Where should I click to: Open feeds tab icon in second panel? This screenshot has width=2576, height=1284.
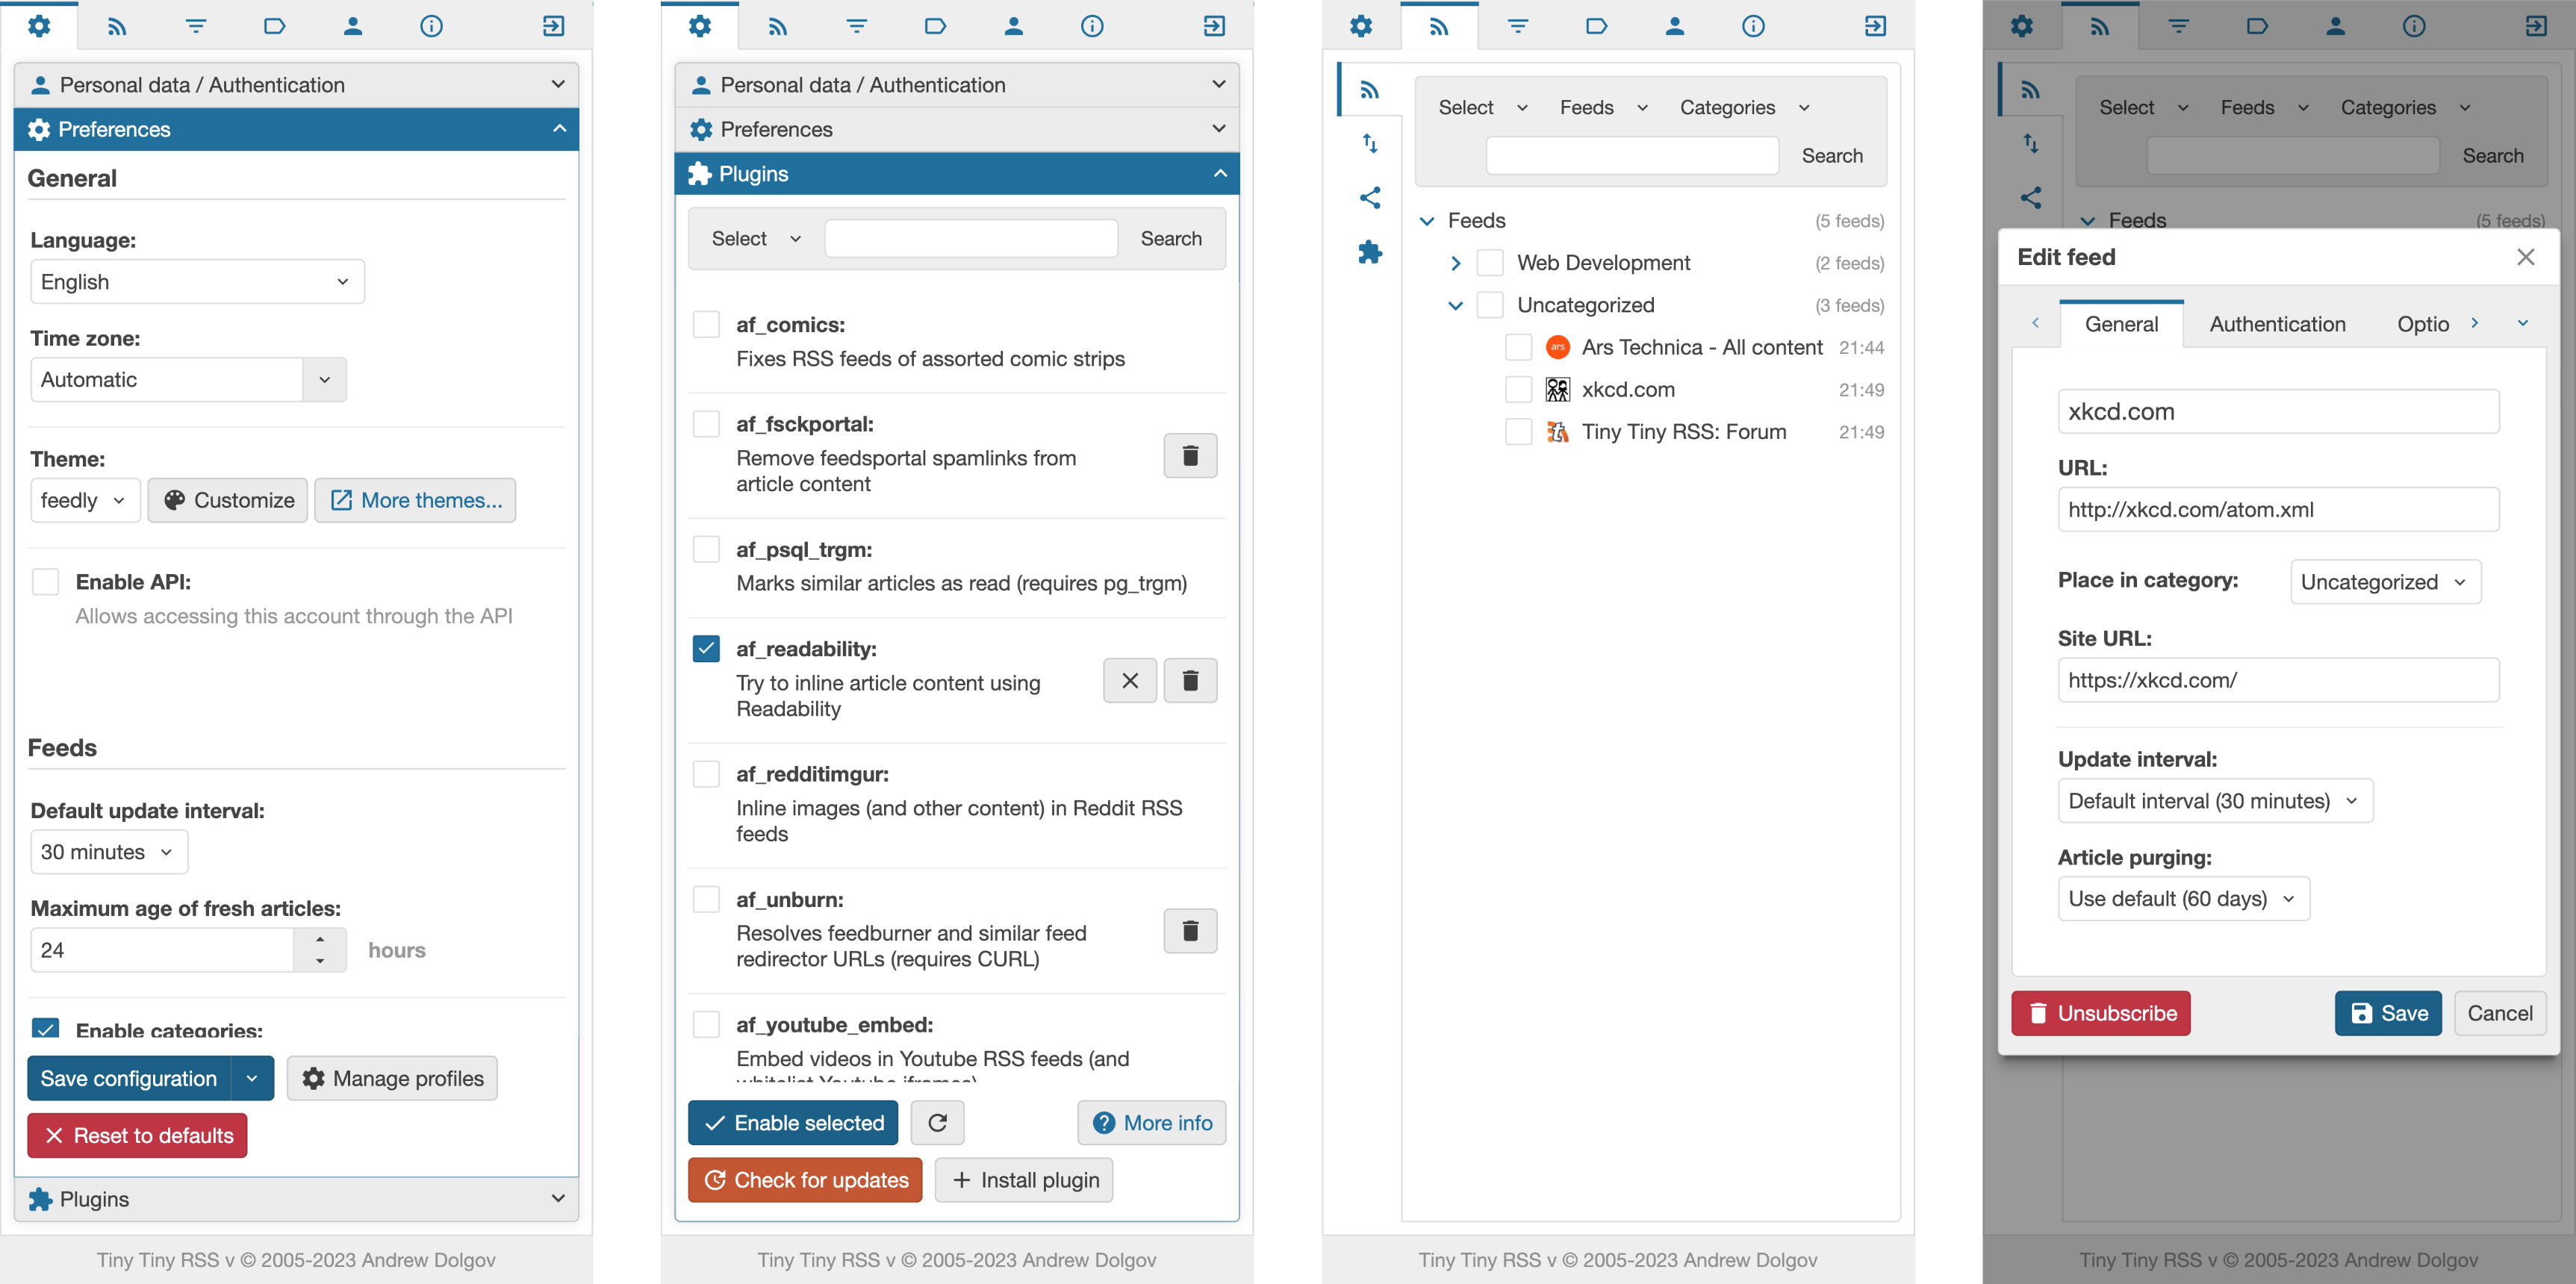[x=778, y=26]
